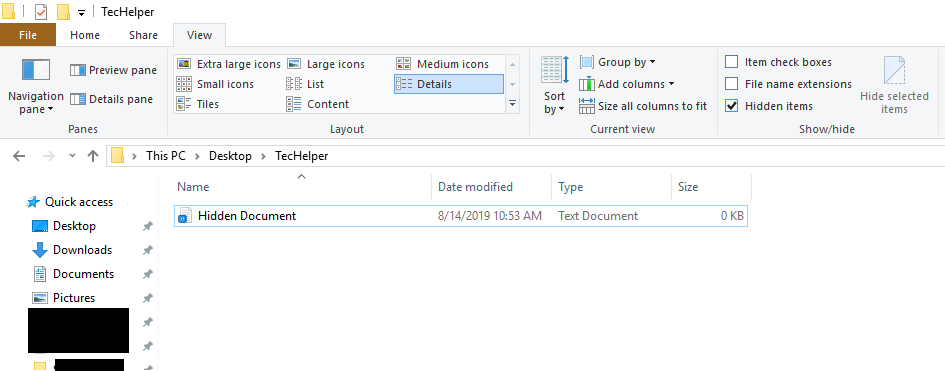Open the Navigation pane dropdown
Screen dimensions: 945x371
click(x=36, y=86)
